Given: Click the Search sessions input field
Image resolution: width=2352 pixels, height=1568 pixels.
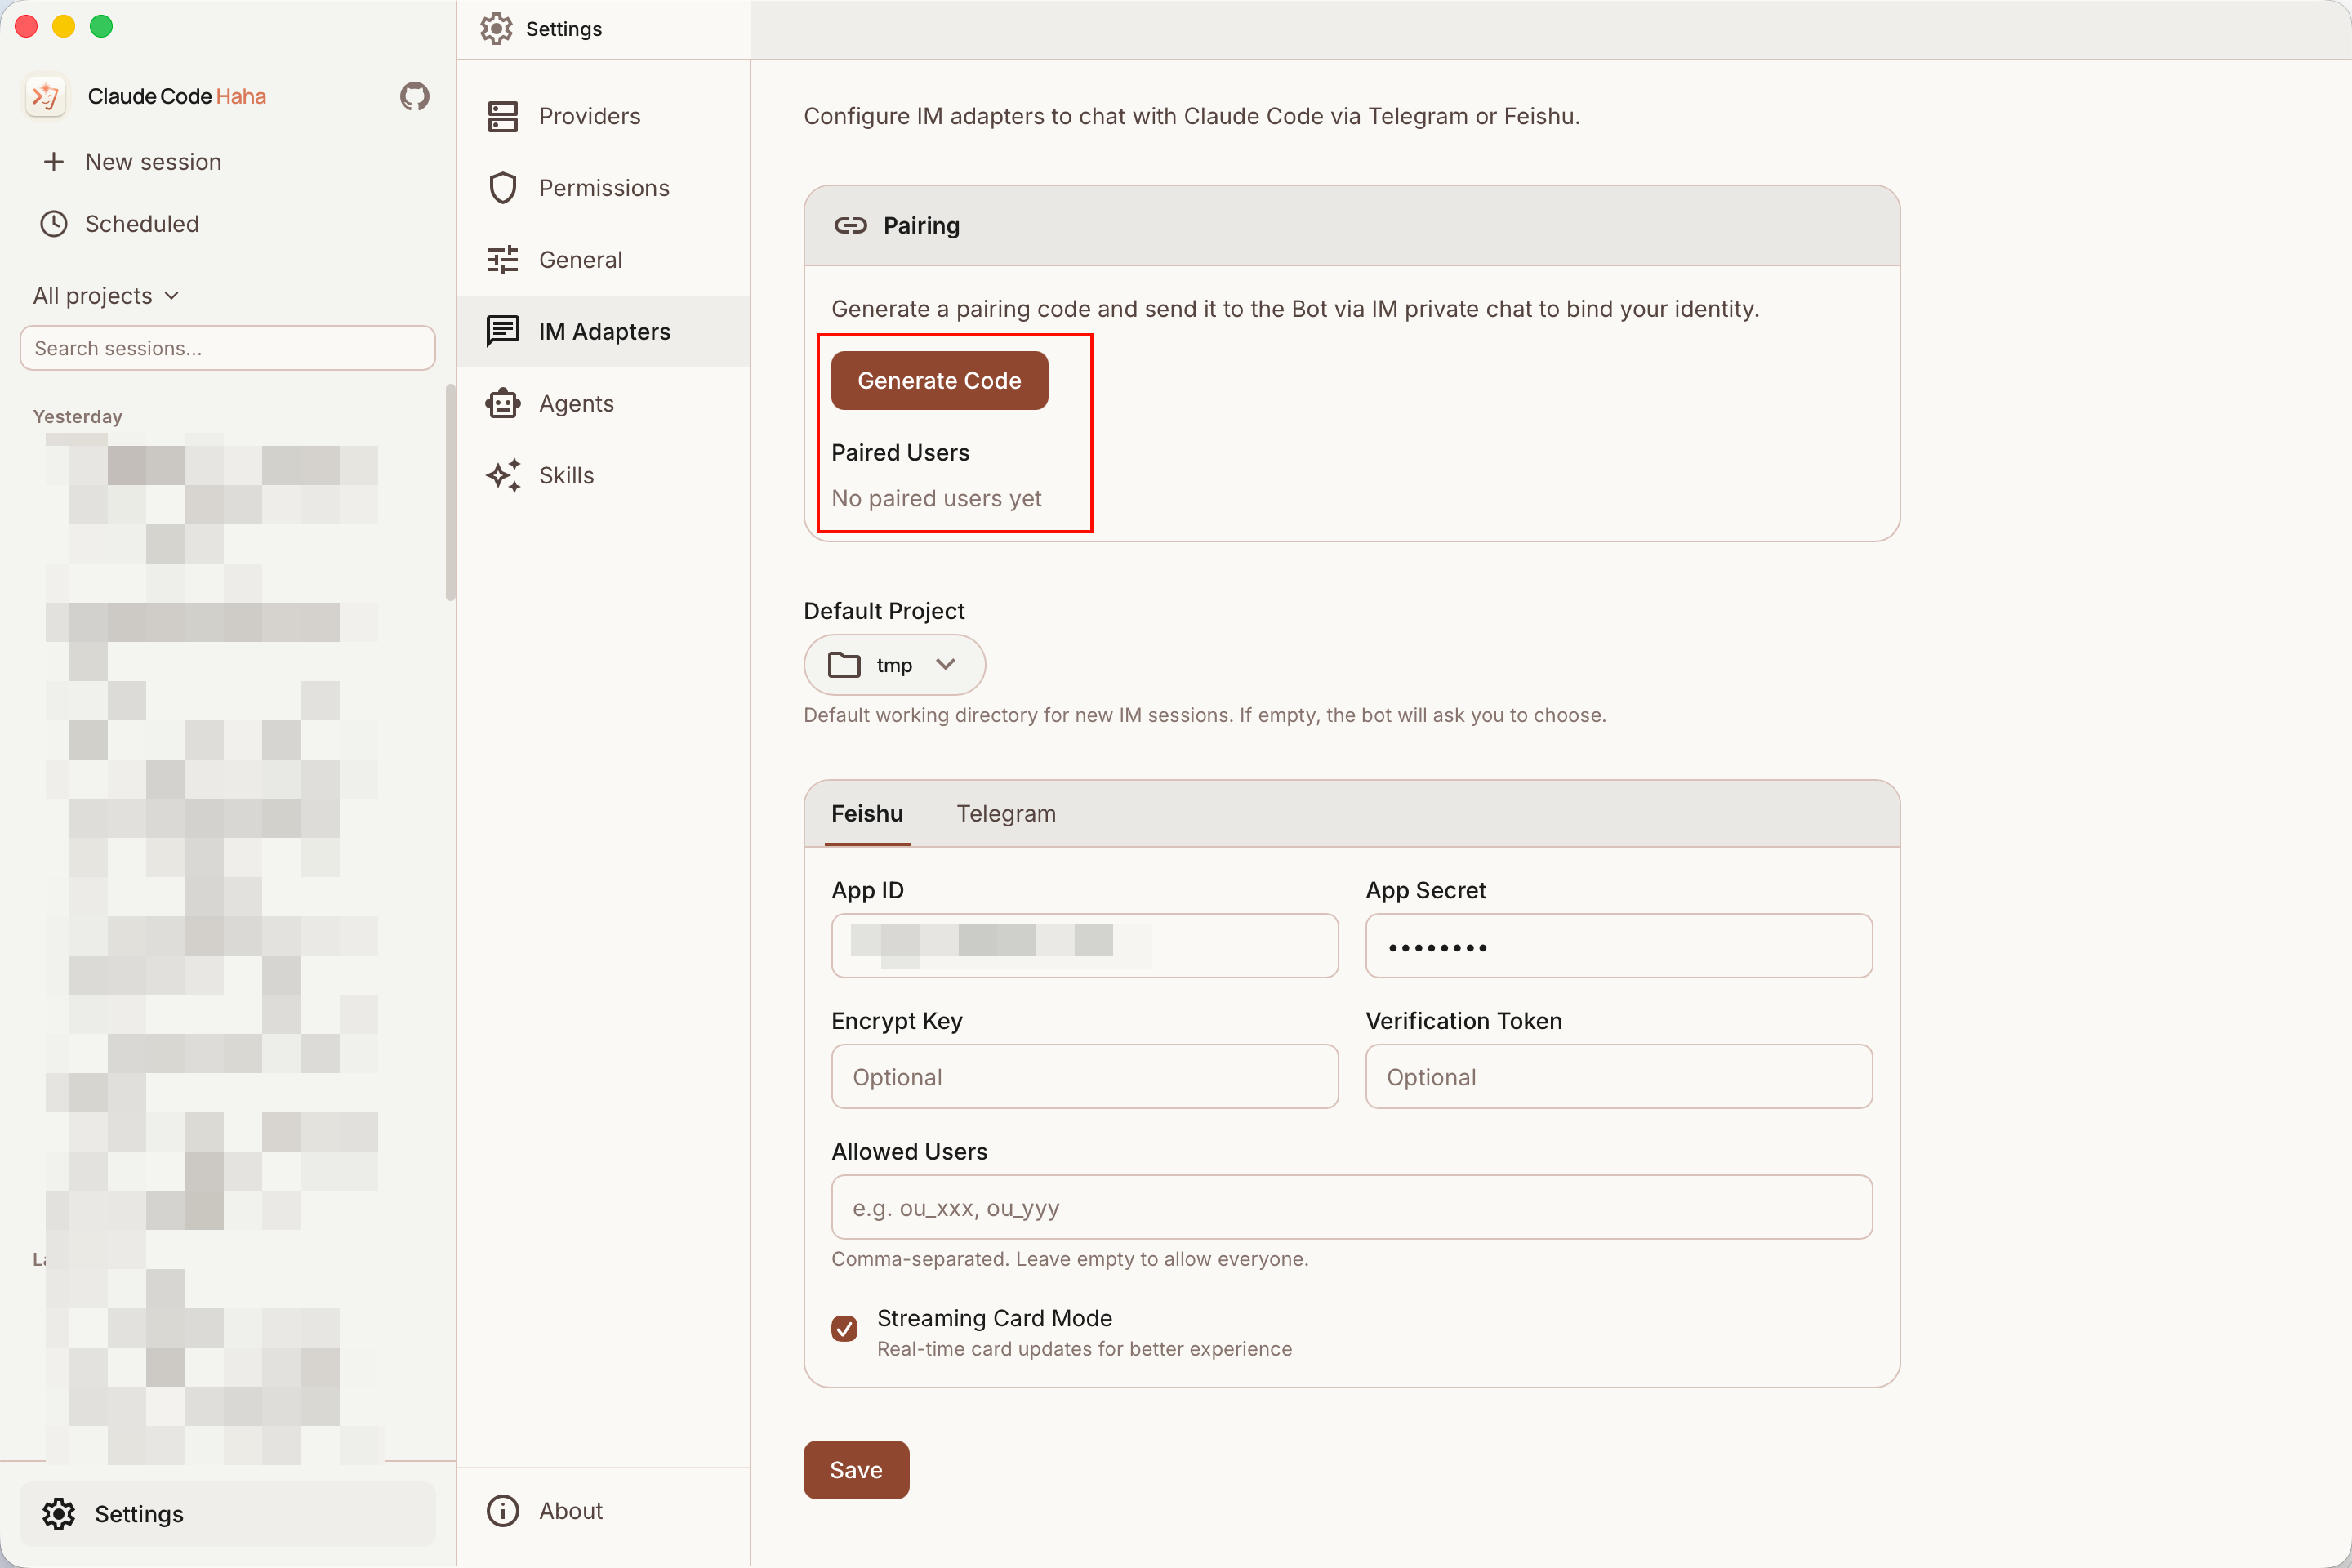Looking at the screenshot, I should click(227, 348).
